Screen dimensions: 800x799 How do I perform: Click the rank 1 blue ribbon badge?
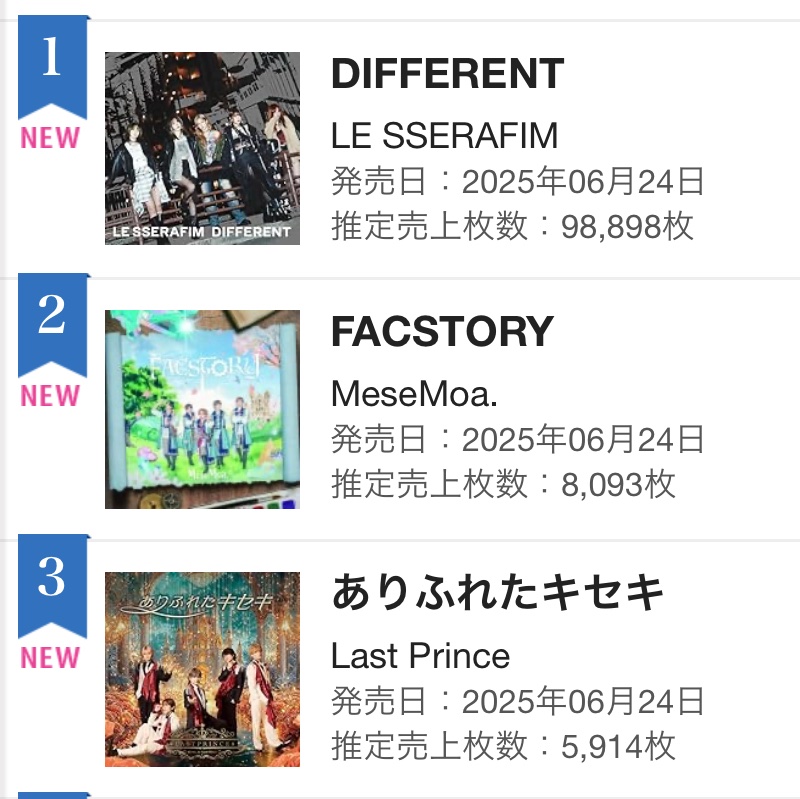53,67
